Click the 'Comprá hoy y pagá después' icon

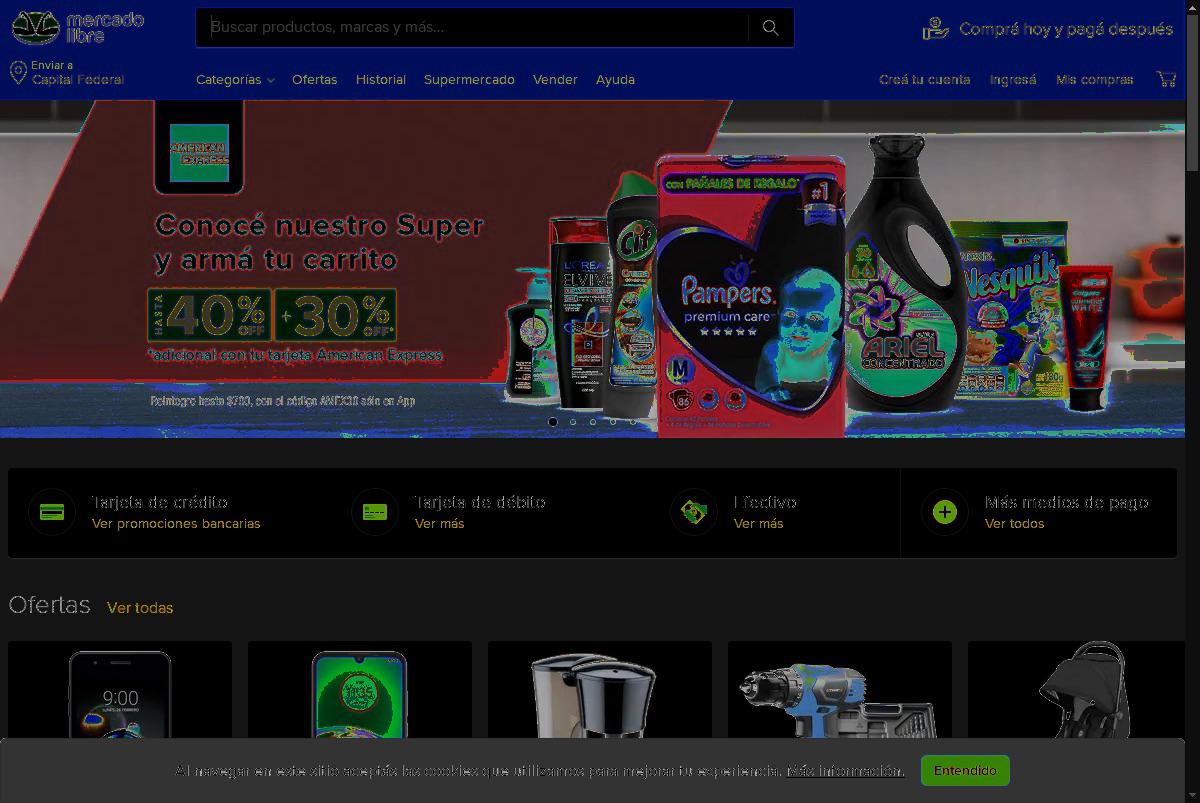coord(935,28)
